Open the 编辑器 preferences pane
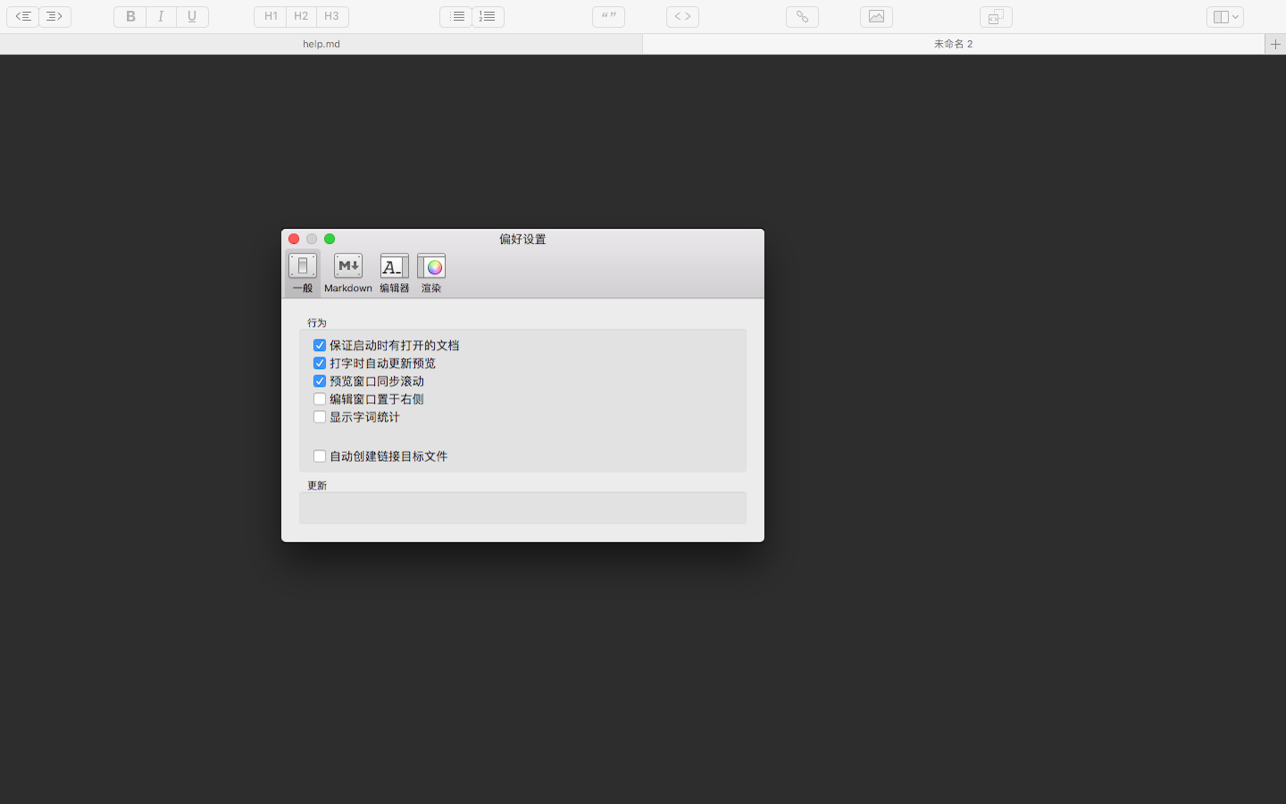 (394, 273)
